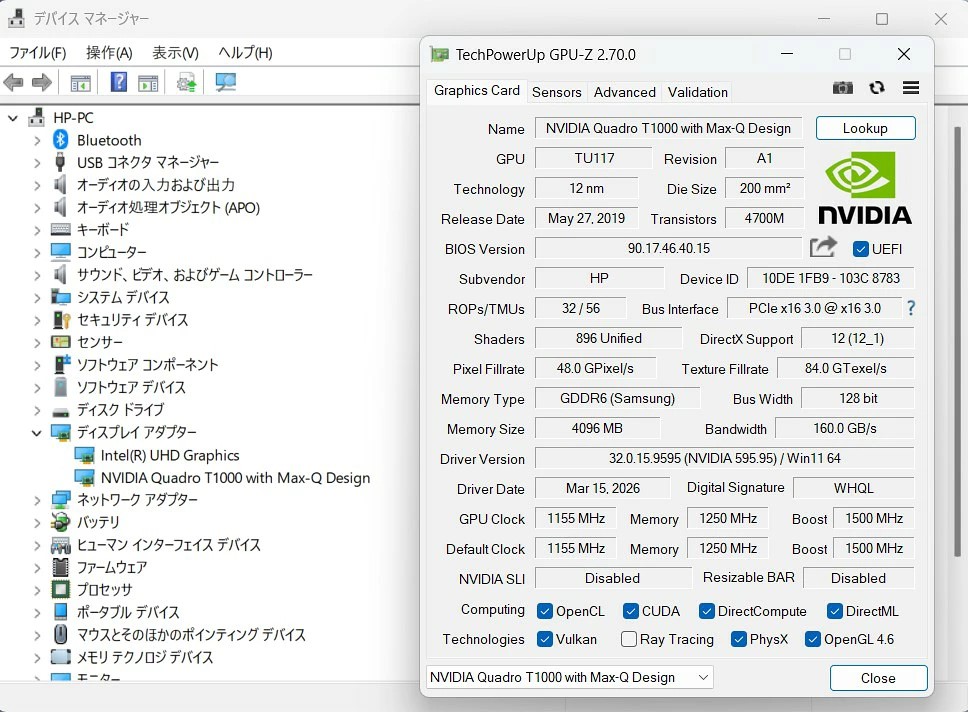
Task: Click the update driver toolbar icon
Action: 186,82
